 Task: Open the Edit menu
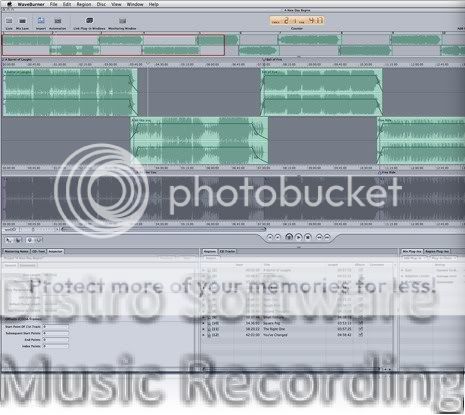click(67, 4)
